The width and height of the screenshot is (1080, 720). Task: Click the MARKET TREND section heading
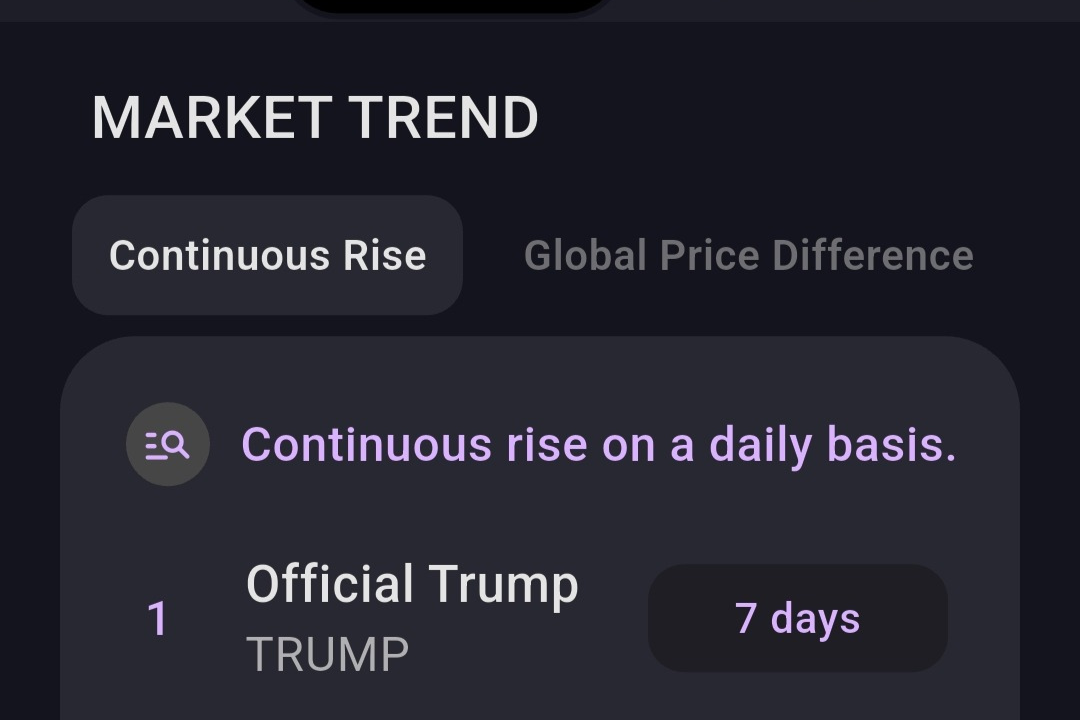(315, 116)
